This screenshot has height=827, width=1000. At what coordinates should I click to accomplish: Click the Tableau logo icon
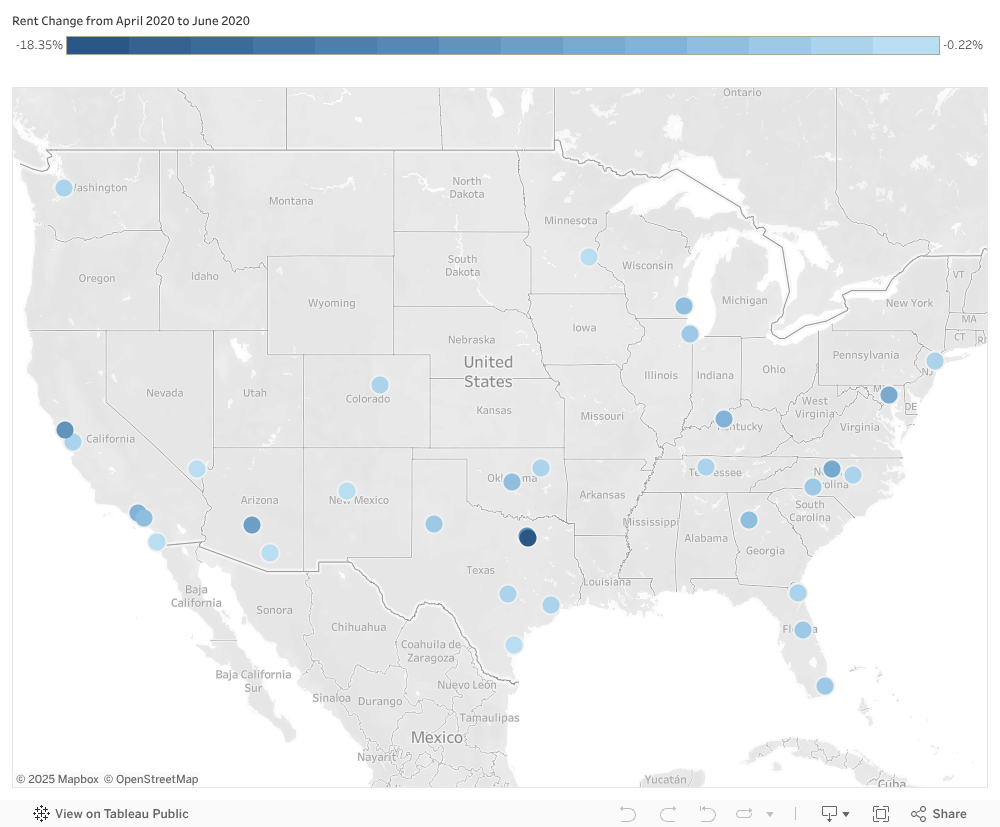click(x=41, y=814)
